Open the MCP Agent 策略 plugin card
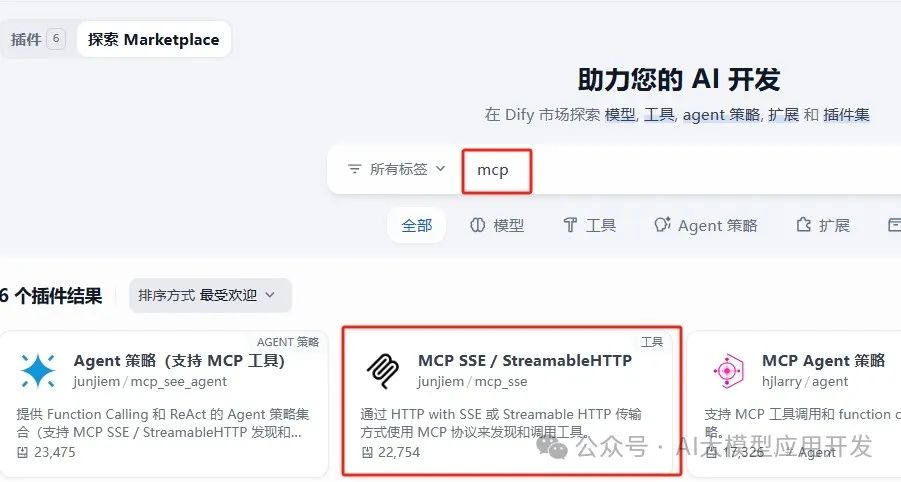 pyautogui.click(x=794, y=404)
